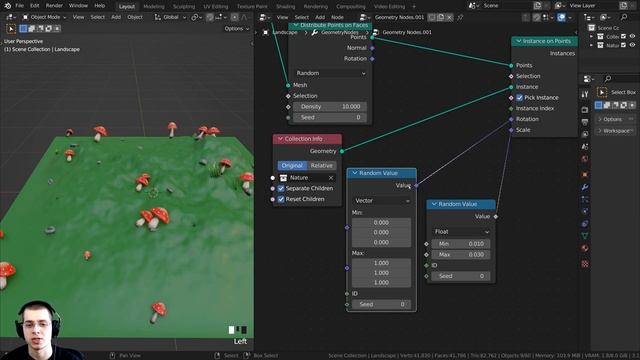Toggle the Separate Children checkbox

point(281,188)
